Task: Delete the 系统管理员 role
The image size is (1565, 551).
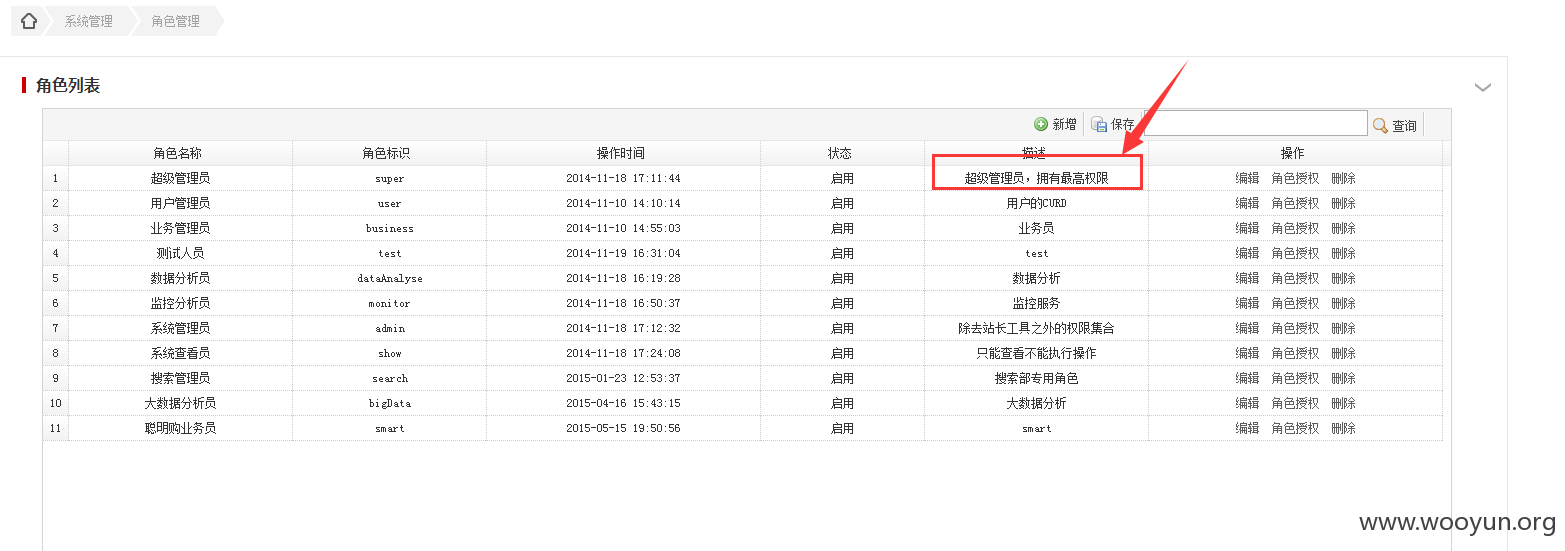Action: coord(1343,328)
